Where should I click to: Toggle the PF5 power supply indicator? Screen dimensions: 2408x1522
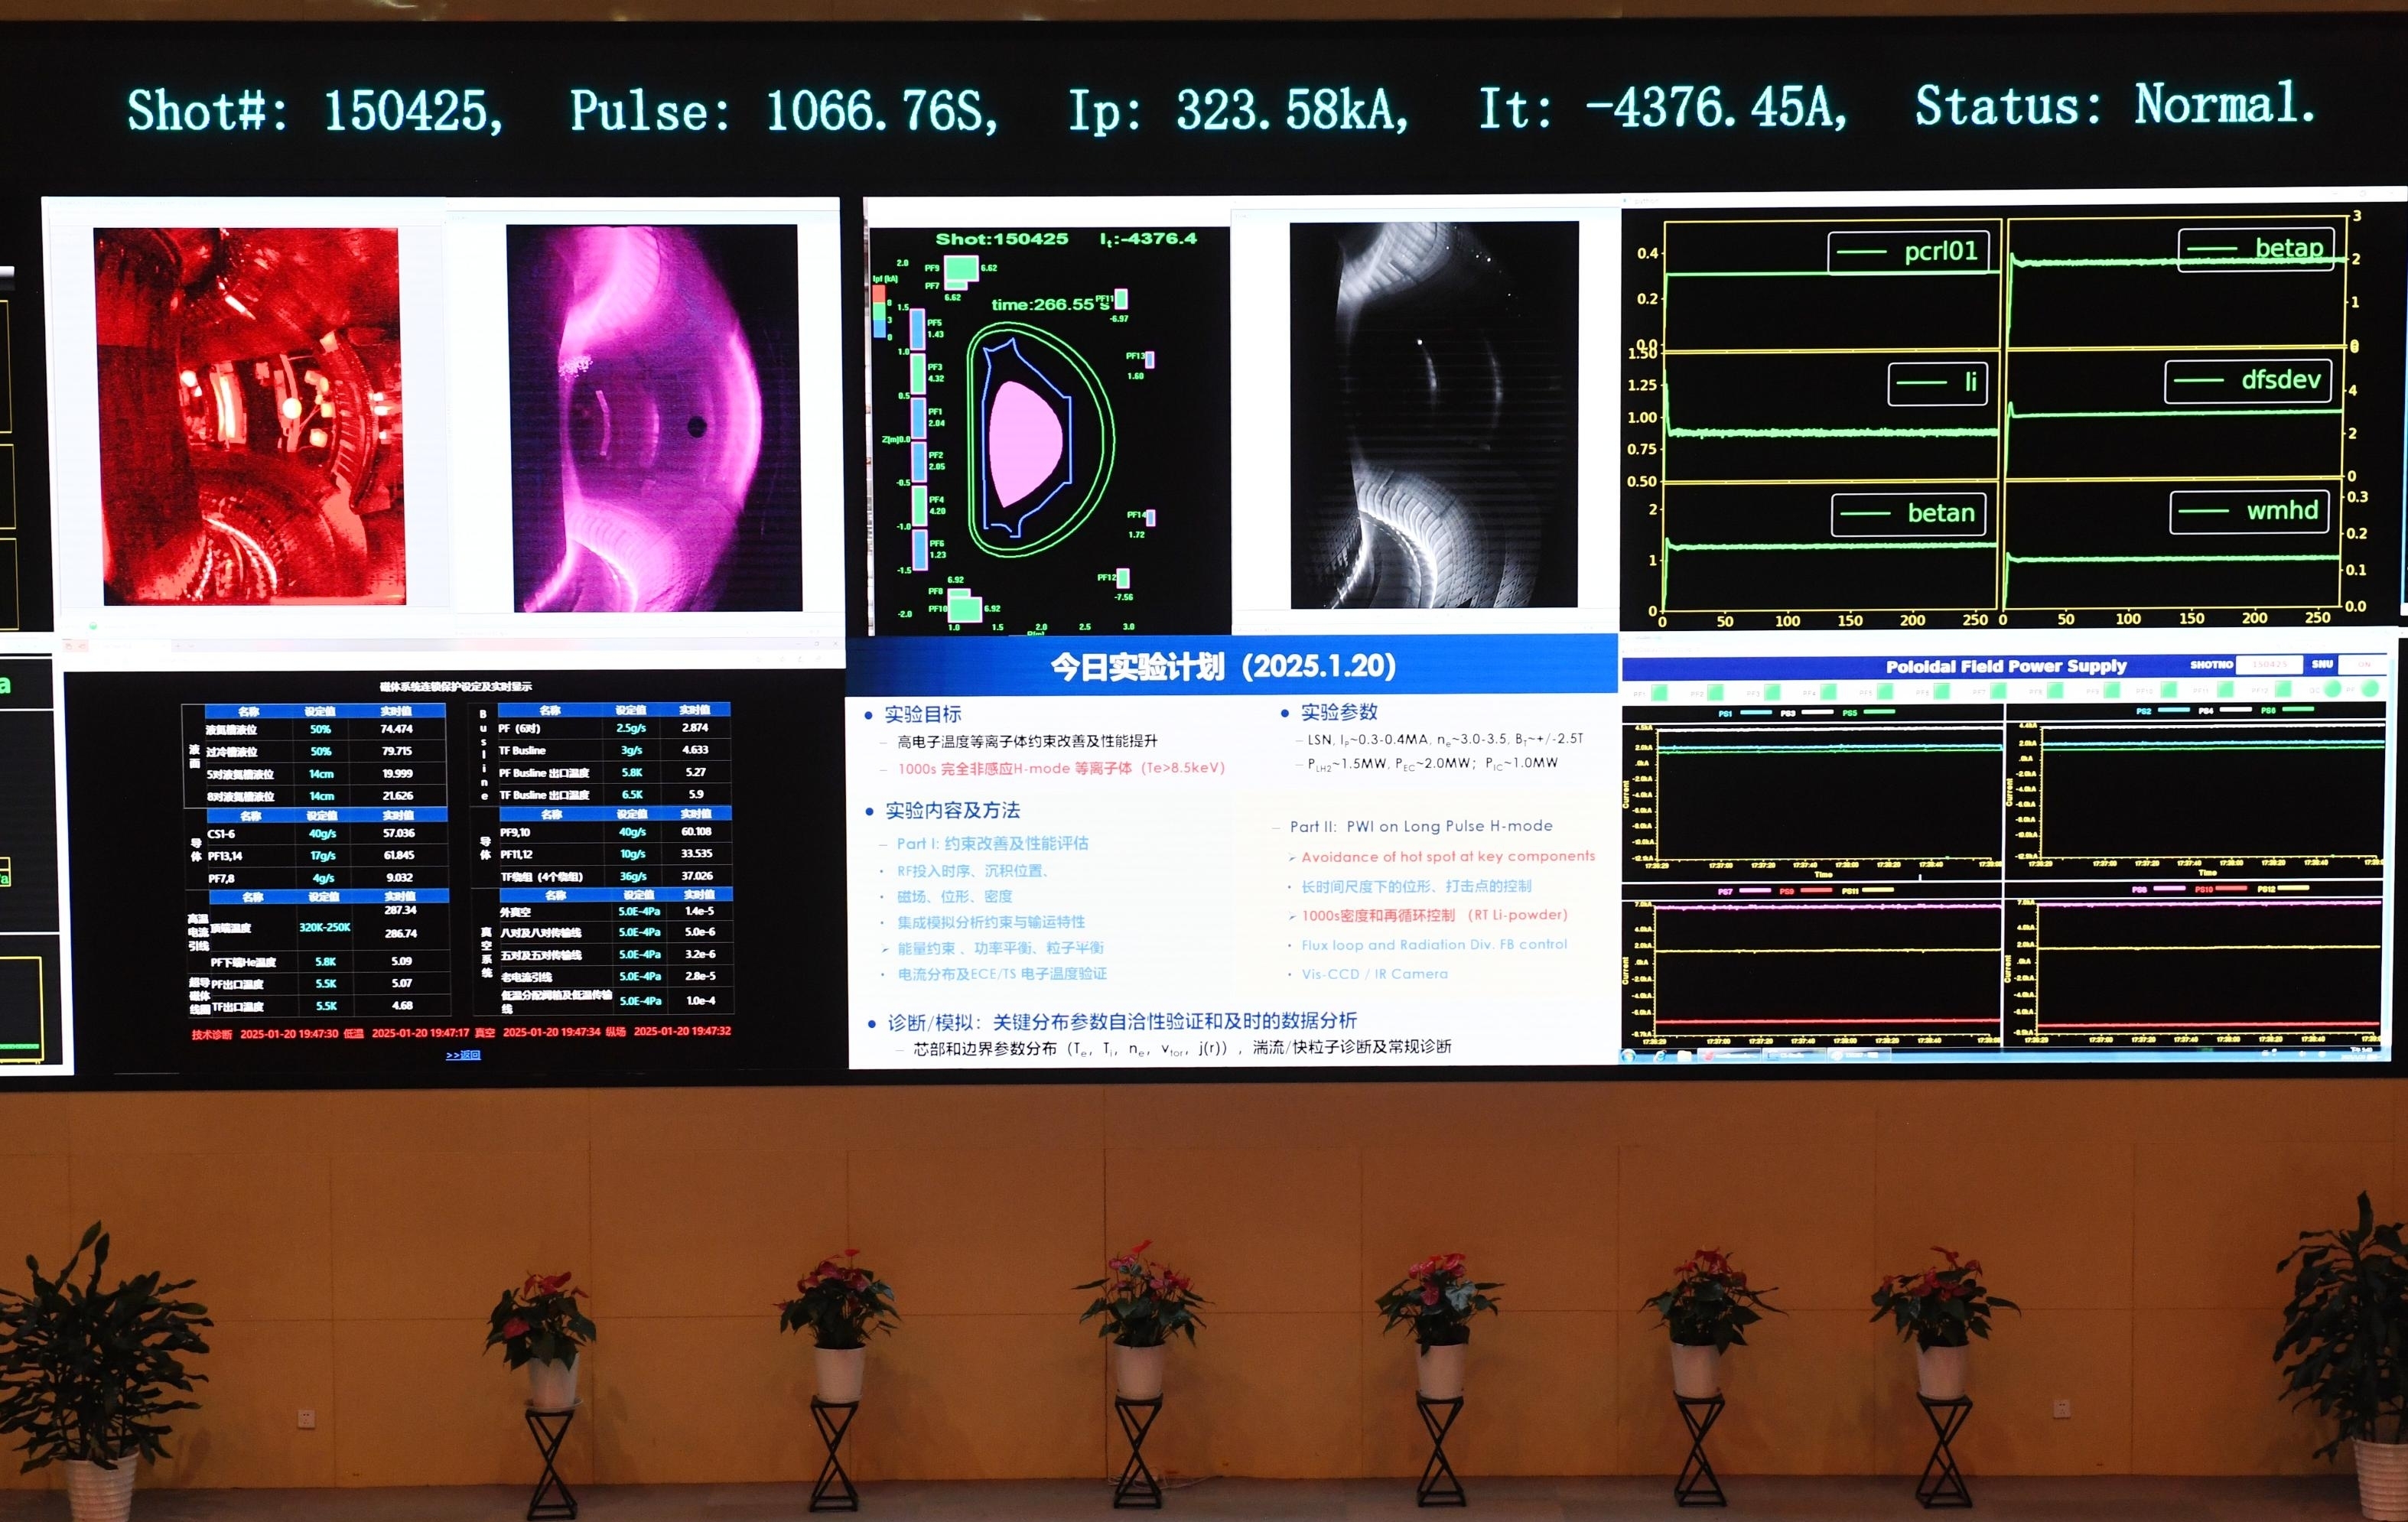pyautogui.click(x=1886, y=692)
